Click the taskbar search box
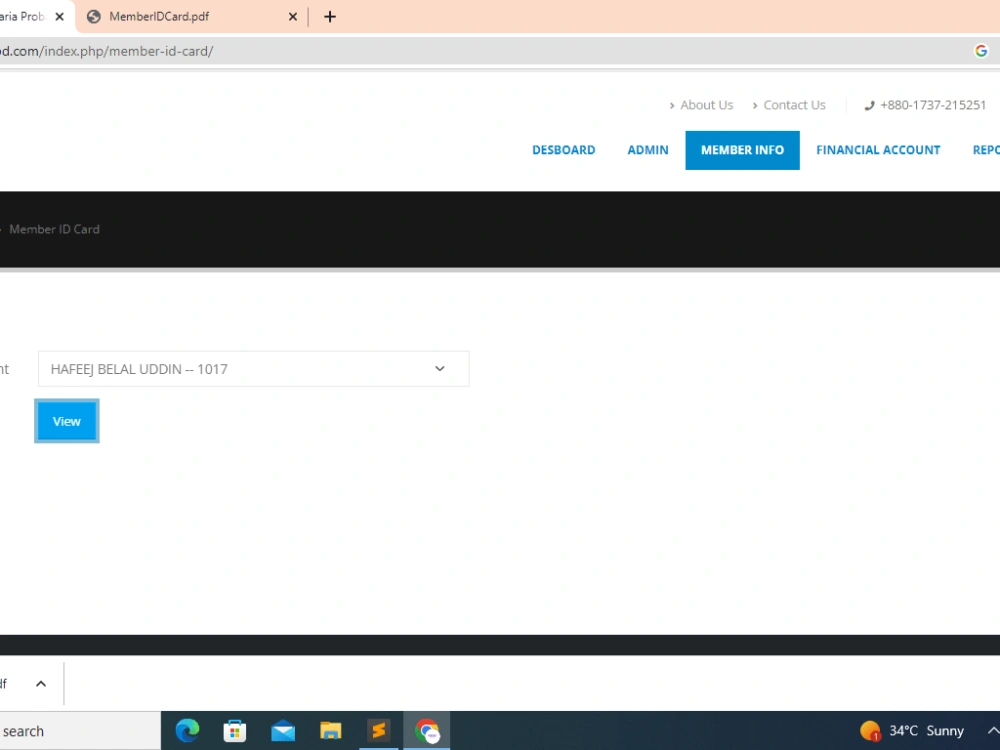The image size is (1000, 750). 80,731
